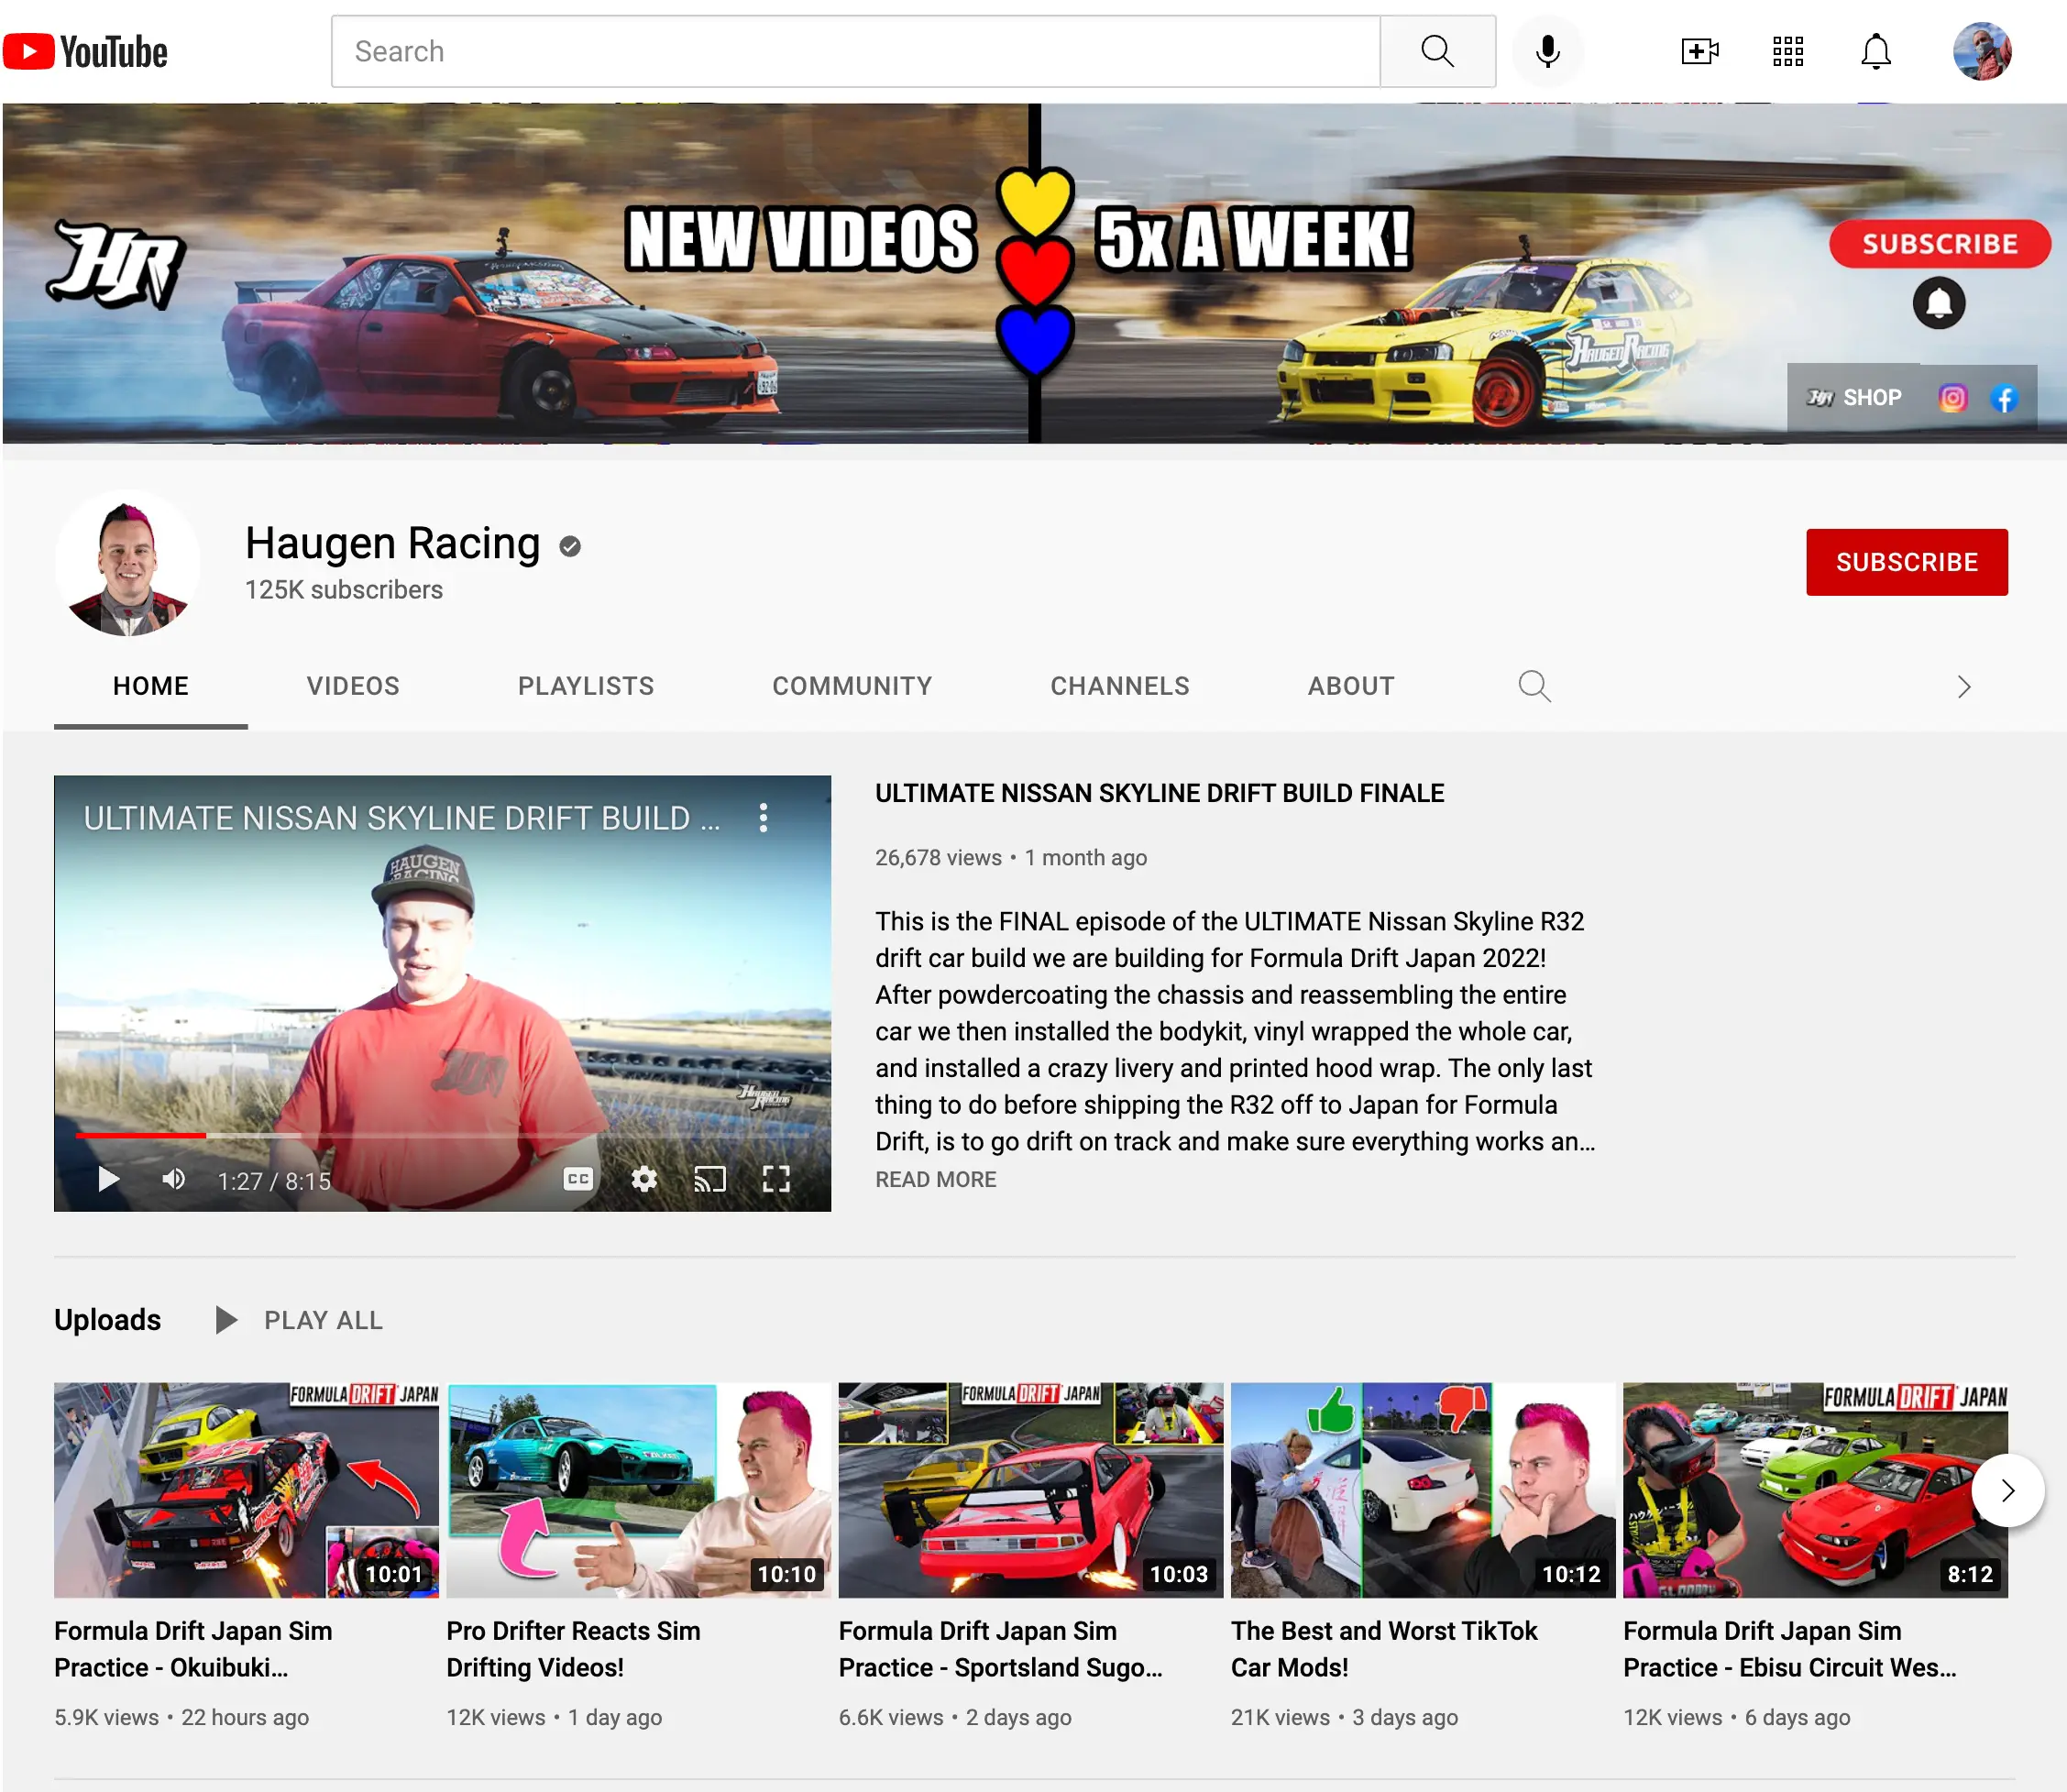Open The Best and Worst TikTok thumbnail
2067x1792 pixels.
(1422, 1490)
